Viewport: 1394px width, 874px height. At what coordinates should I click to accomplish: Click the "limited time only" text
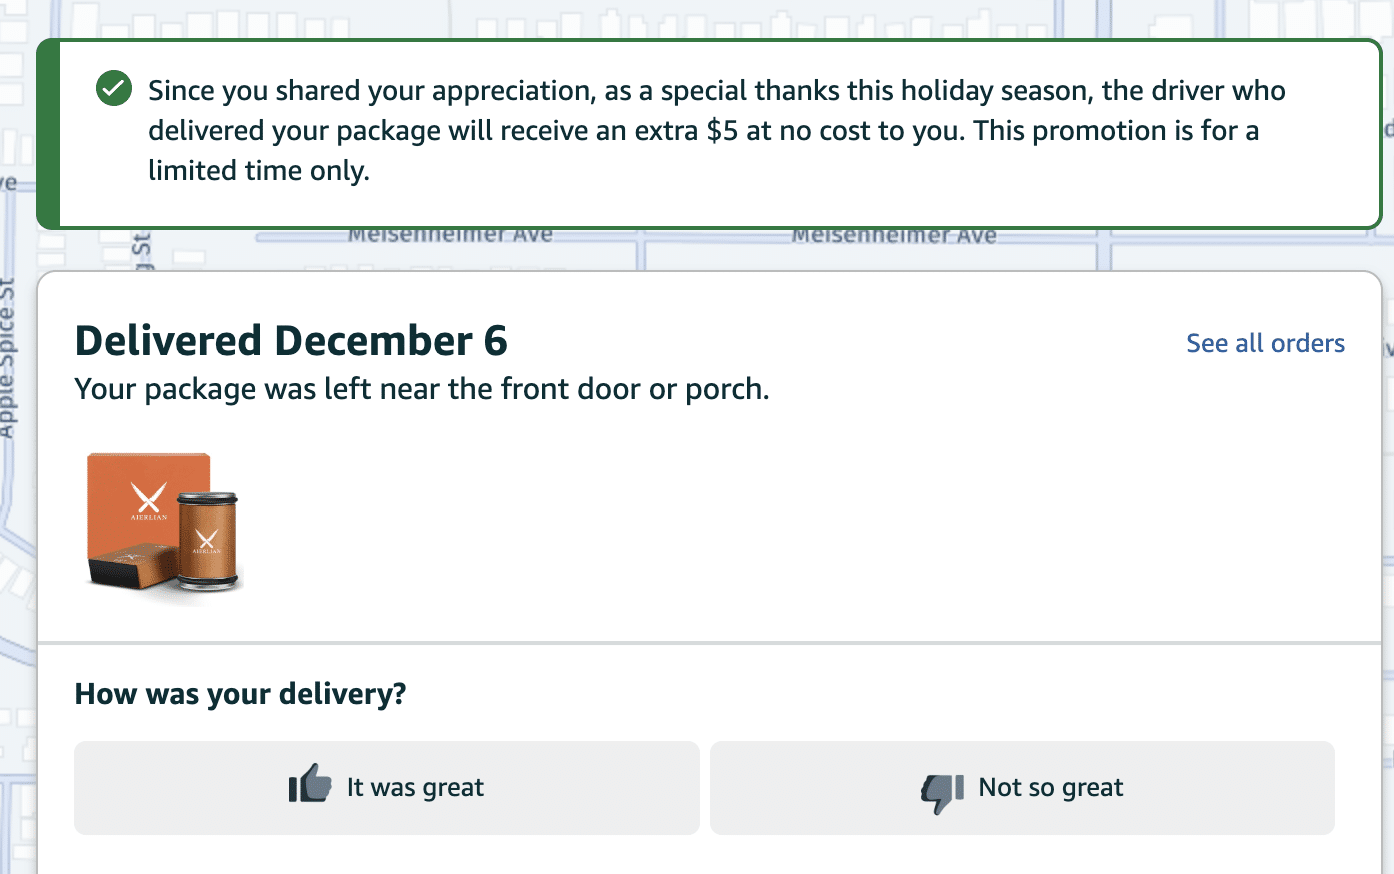(x=258, y=171)
